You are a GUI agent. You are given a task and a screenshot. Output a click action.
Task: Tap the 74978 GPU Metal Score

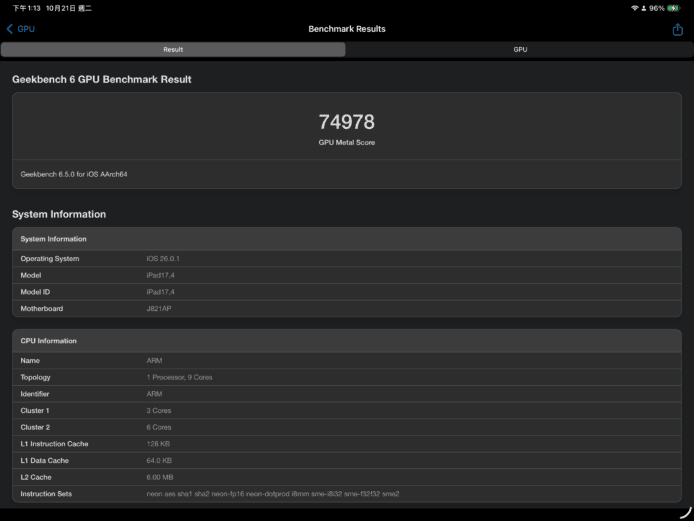(x=346, y=122)
